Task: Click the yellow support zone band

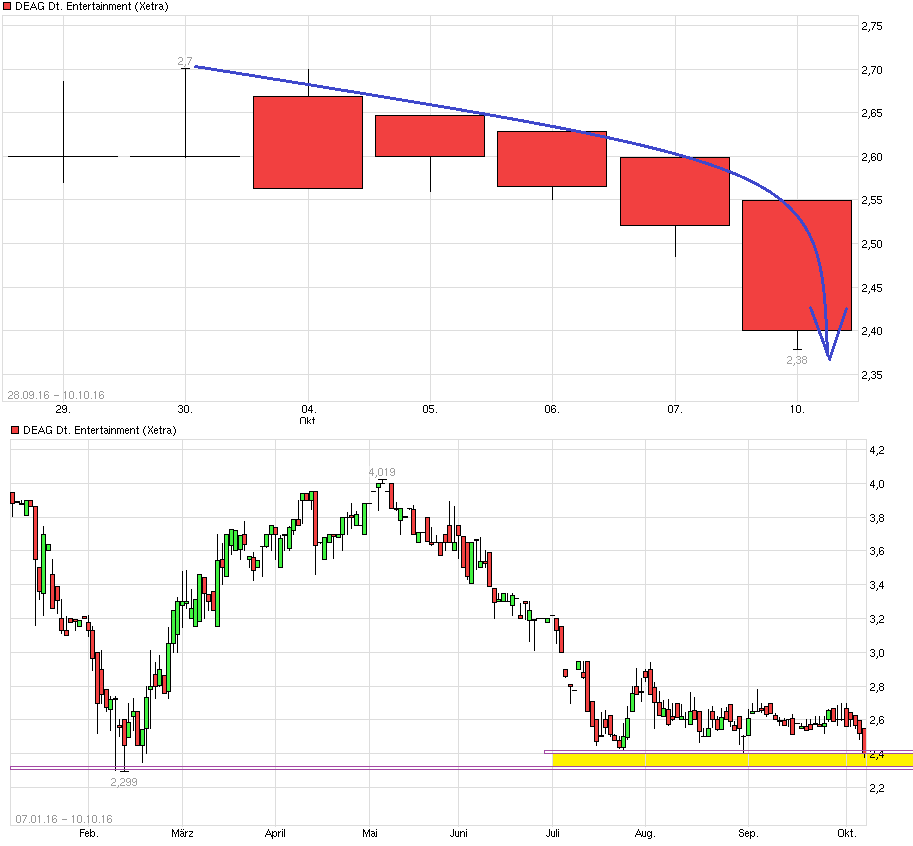Action: pyautogui.click(x=732, y=760)
